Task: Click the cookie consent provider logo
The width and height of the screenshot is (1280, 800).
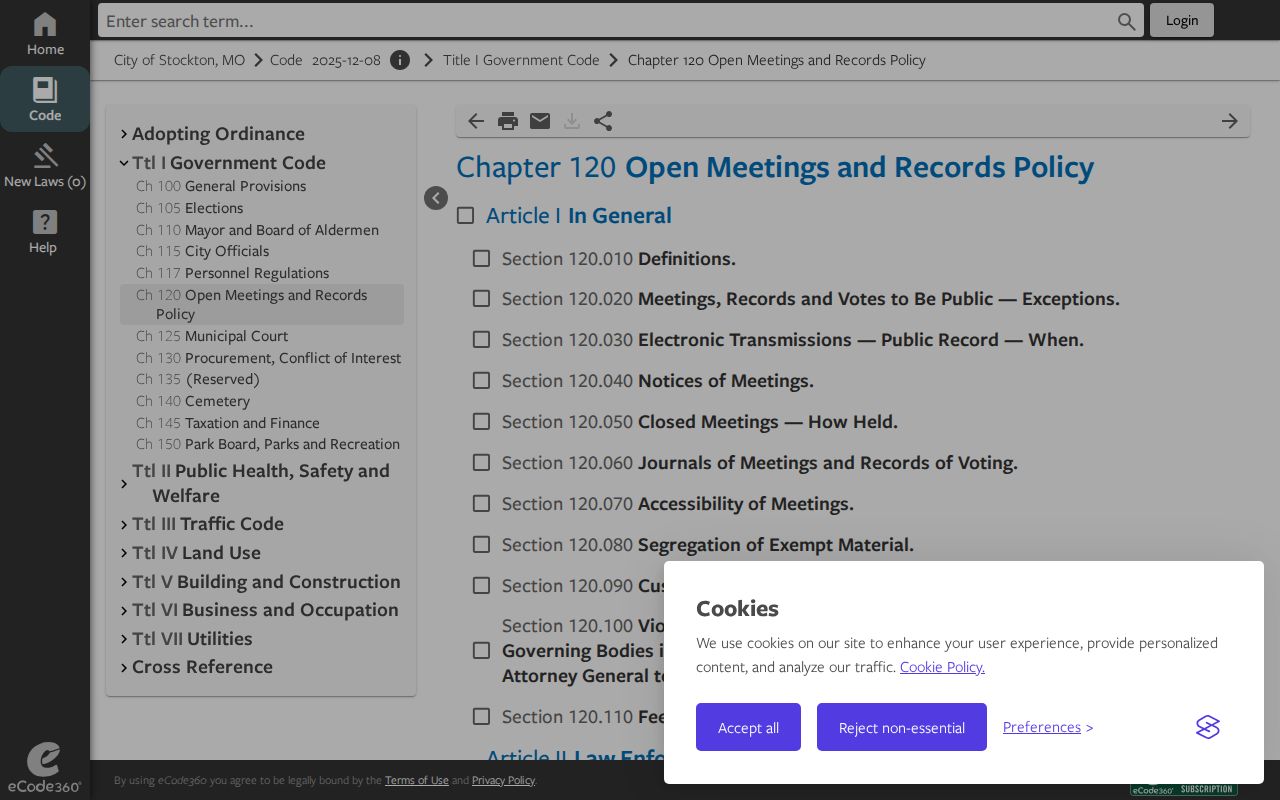Action: click(1208, 727)
